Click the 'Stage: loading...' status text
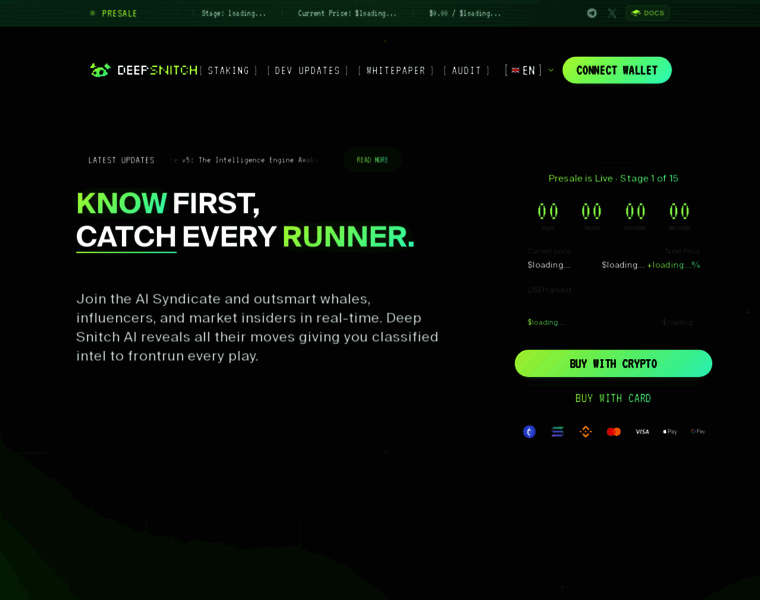This screenshot has width=760, height=600. [x=234, y=14]
